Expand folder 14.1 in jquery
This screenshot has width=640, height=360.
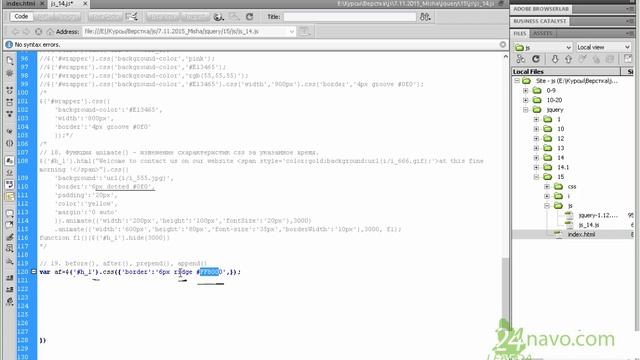tap(536, 167)
